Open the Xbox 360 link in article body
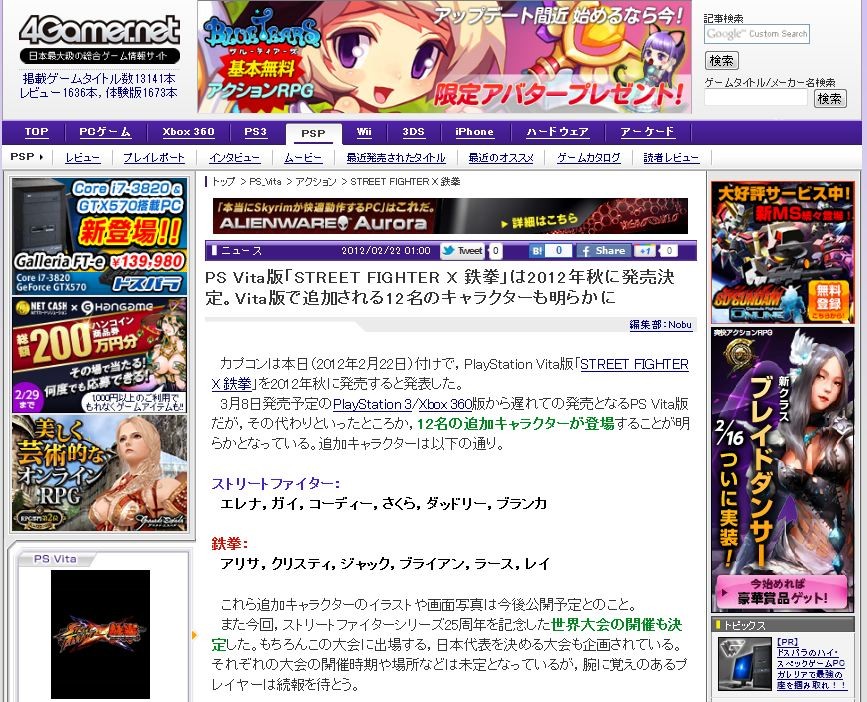The height and width of the screenshot is (702, 867). click(x=445, y=405)
